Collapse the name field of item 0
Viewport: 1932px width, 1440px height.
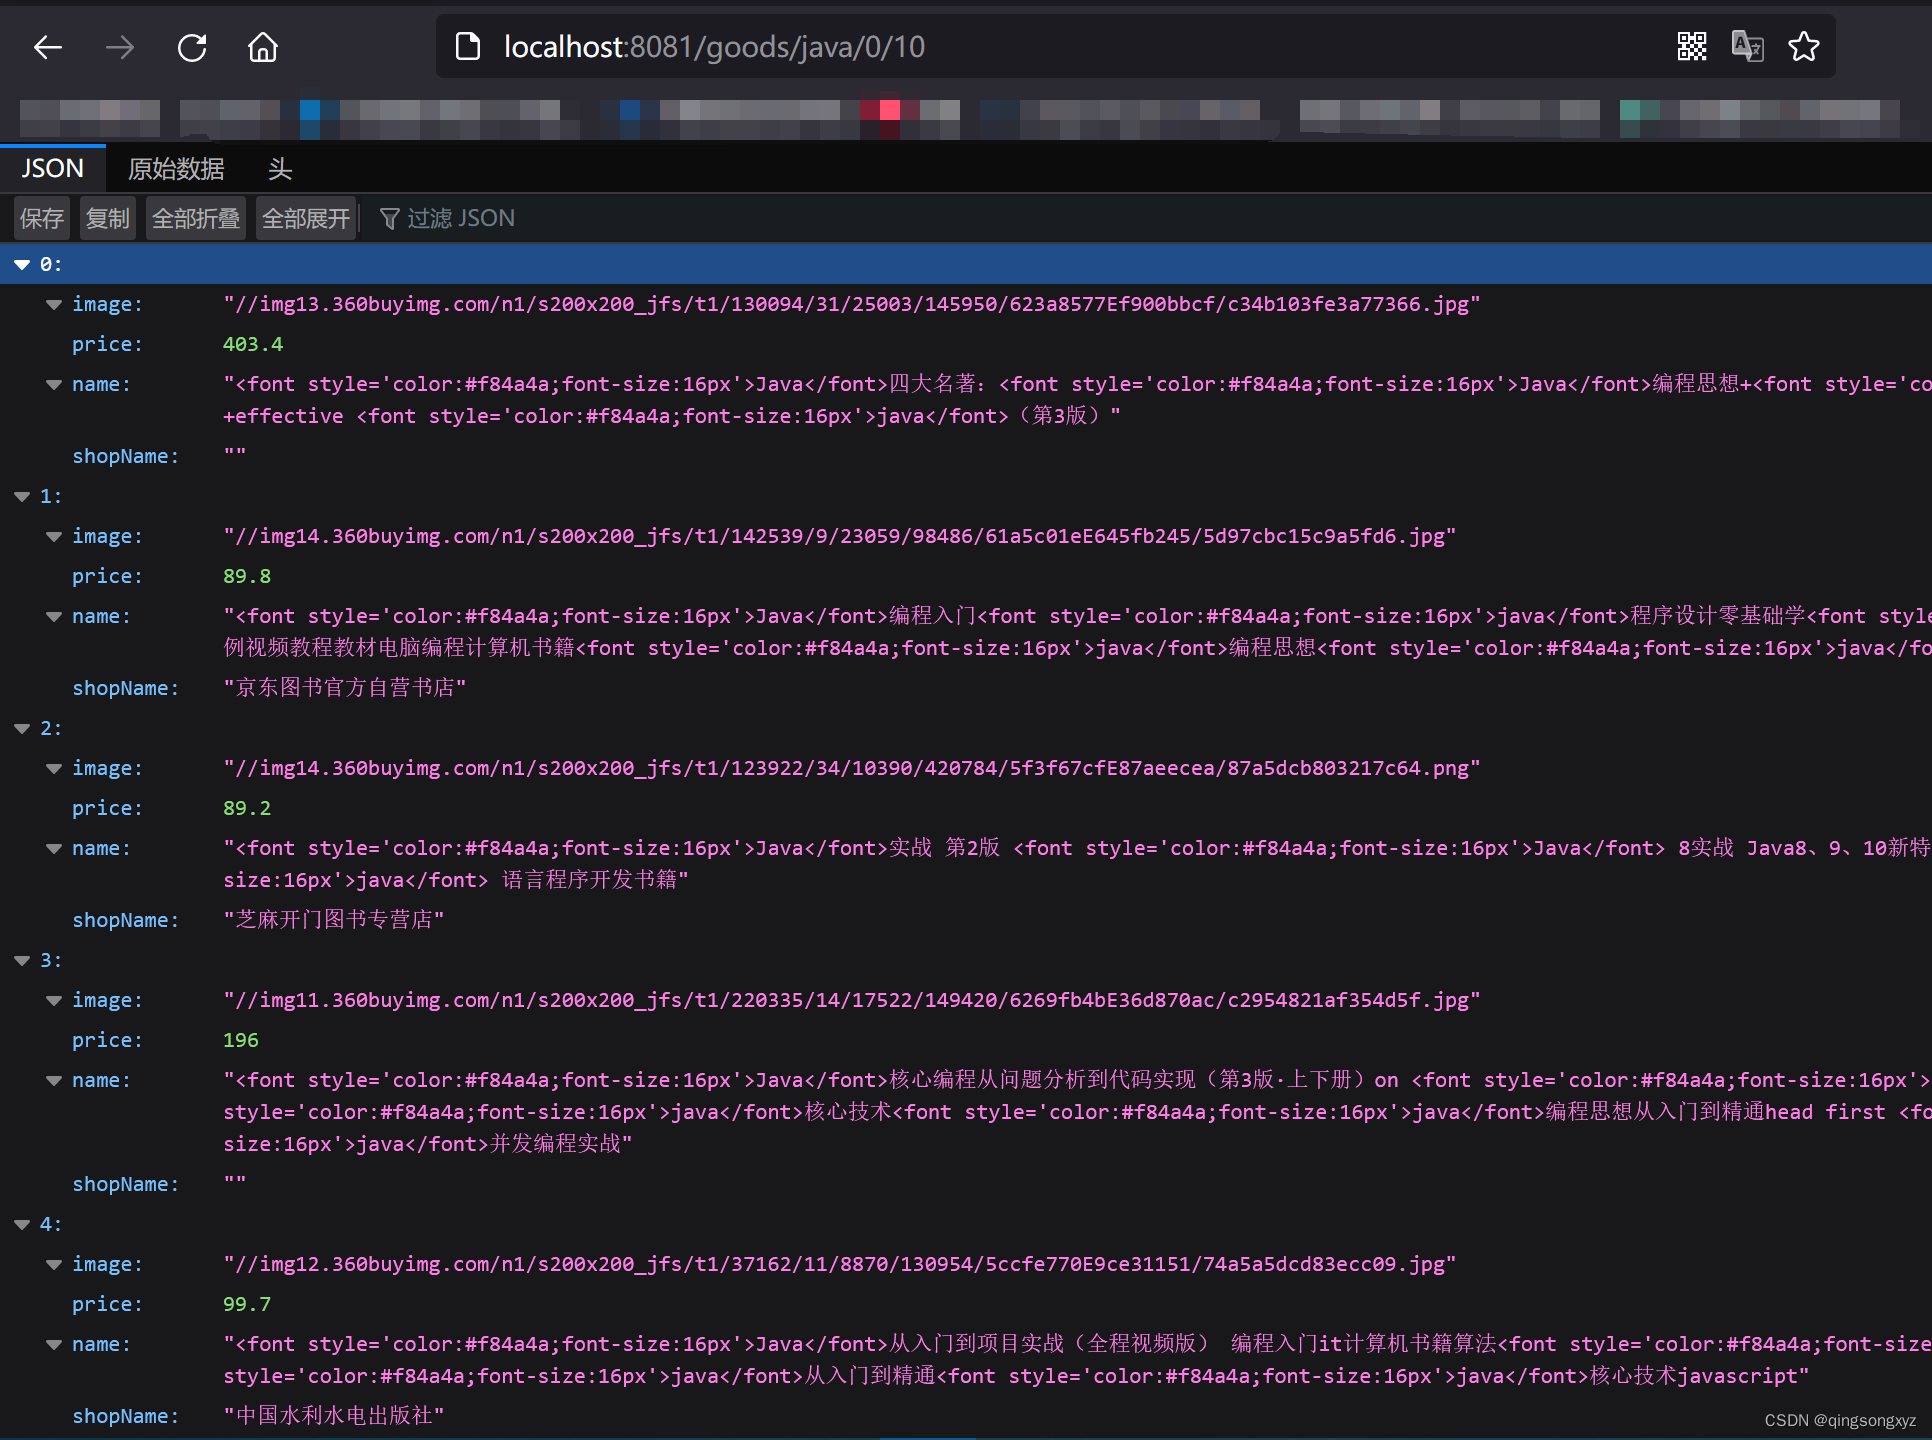pos(54,384)
